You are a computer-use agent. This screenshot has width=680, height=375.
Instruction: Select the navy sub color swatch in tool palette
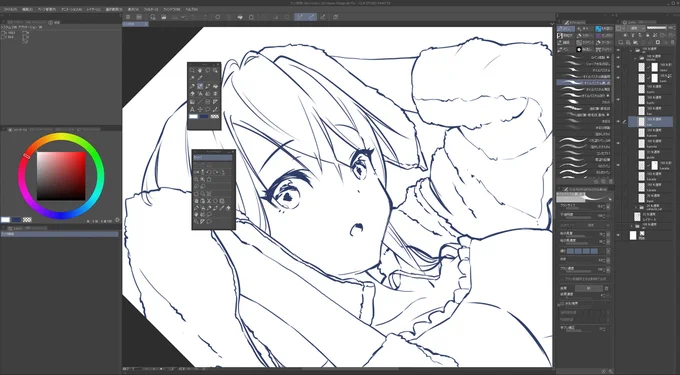coord(204,116)
